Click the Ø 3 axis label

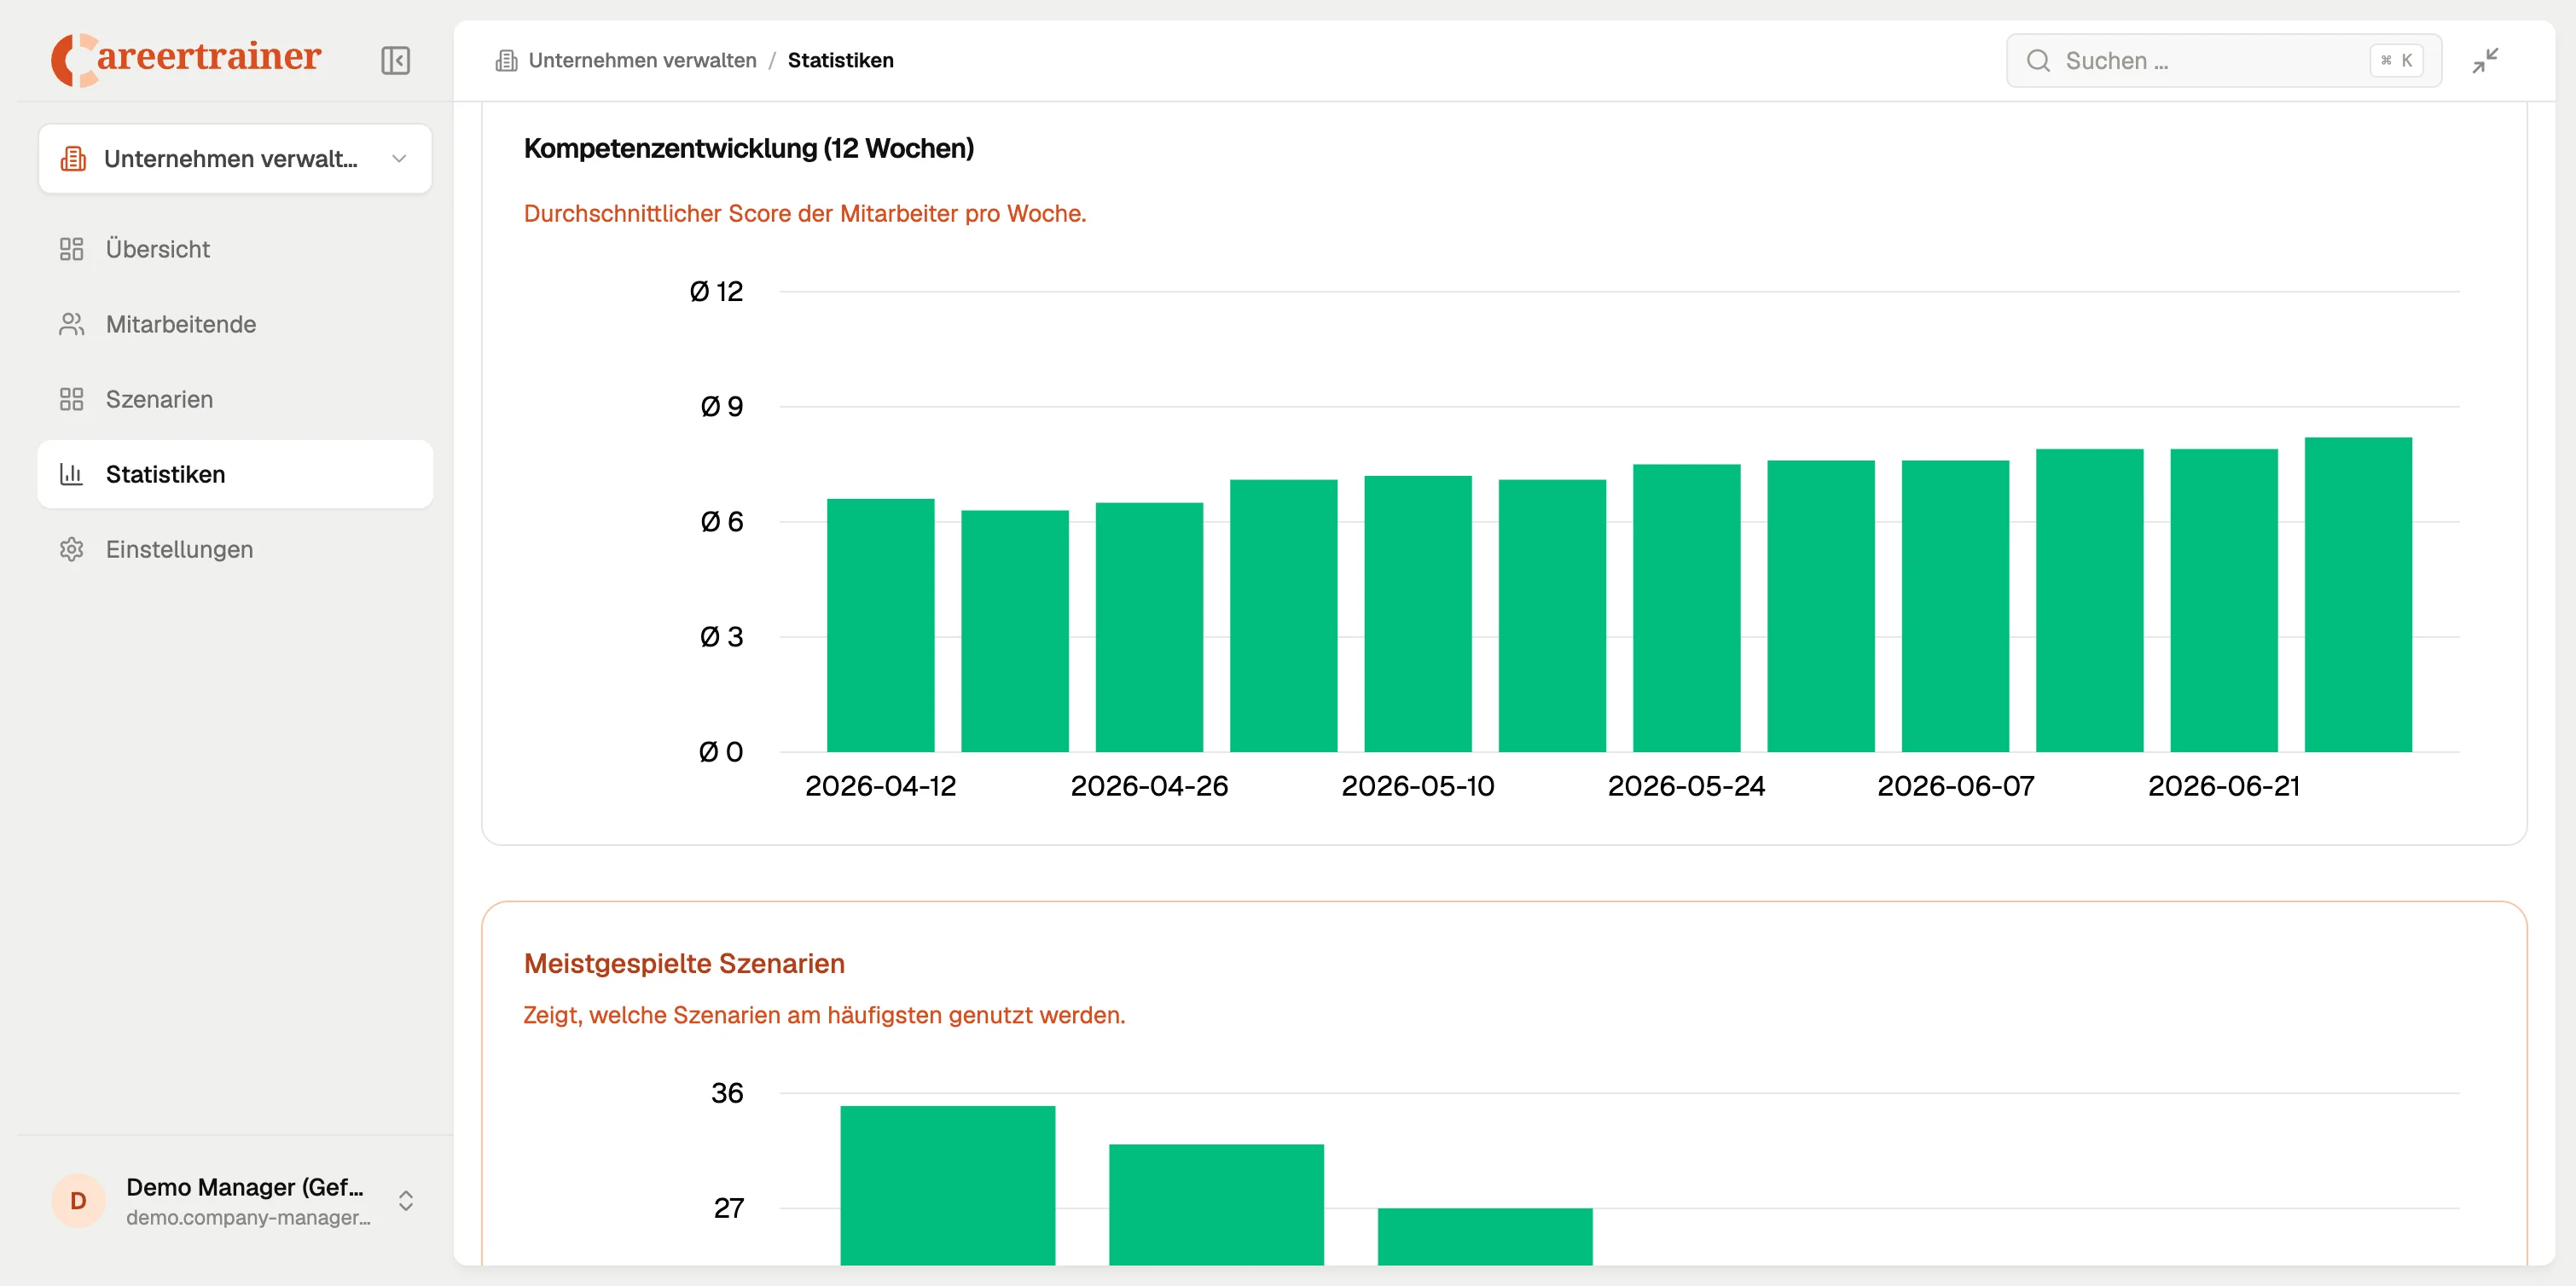coord(721,637)
